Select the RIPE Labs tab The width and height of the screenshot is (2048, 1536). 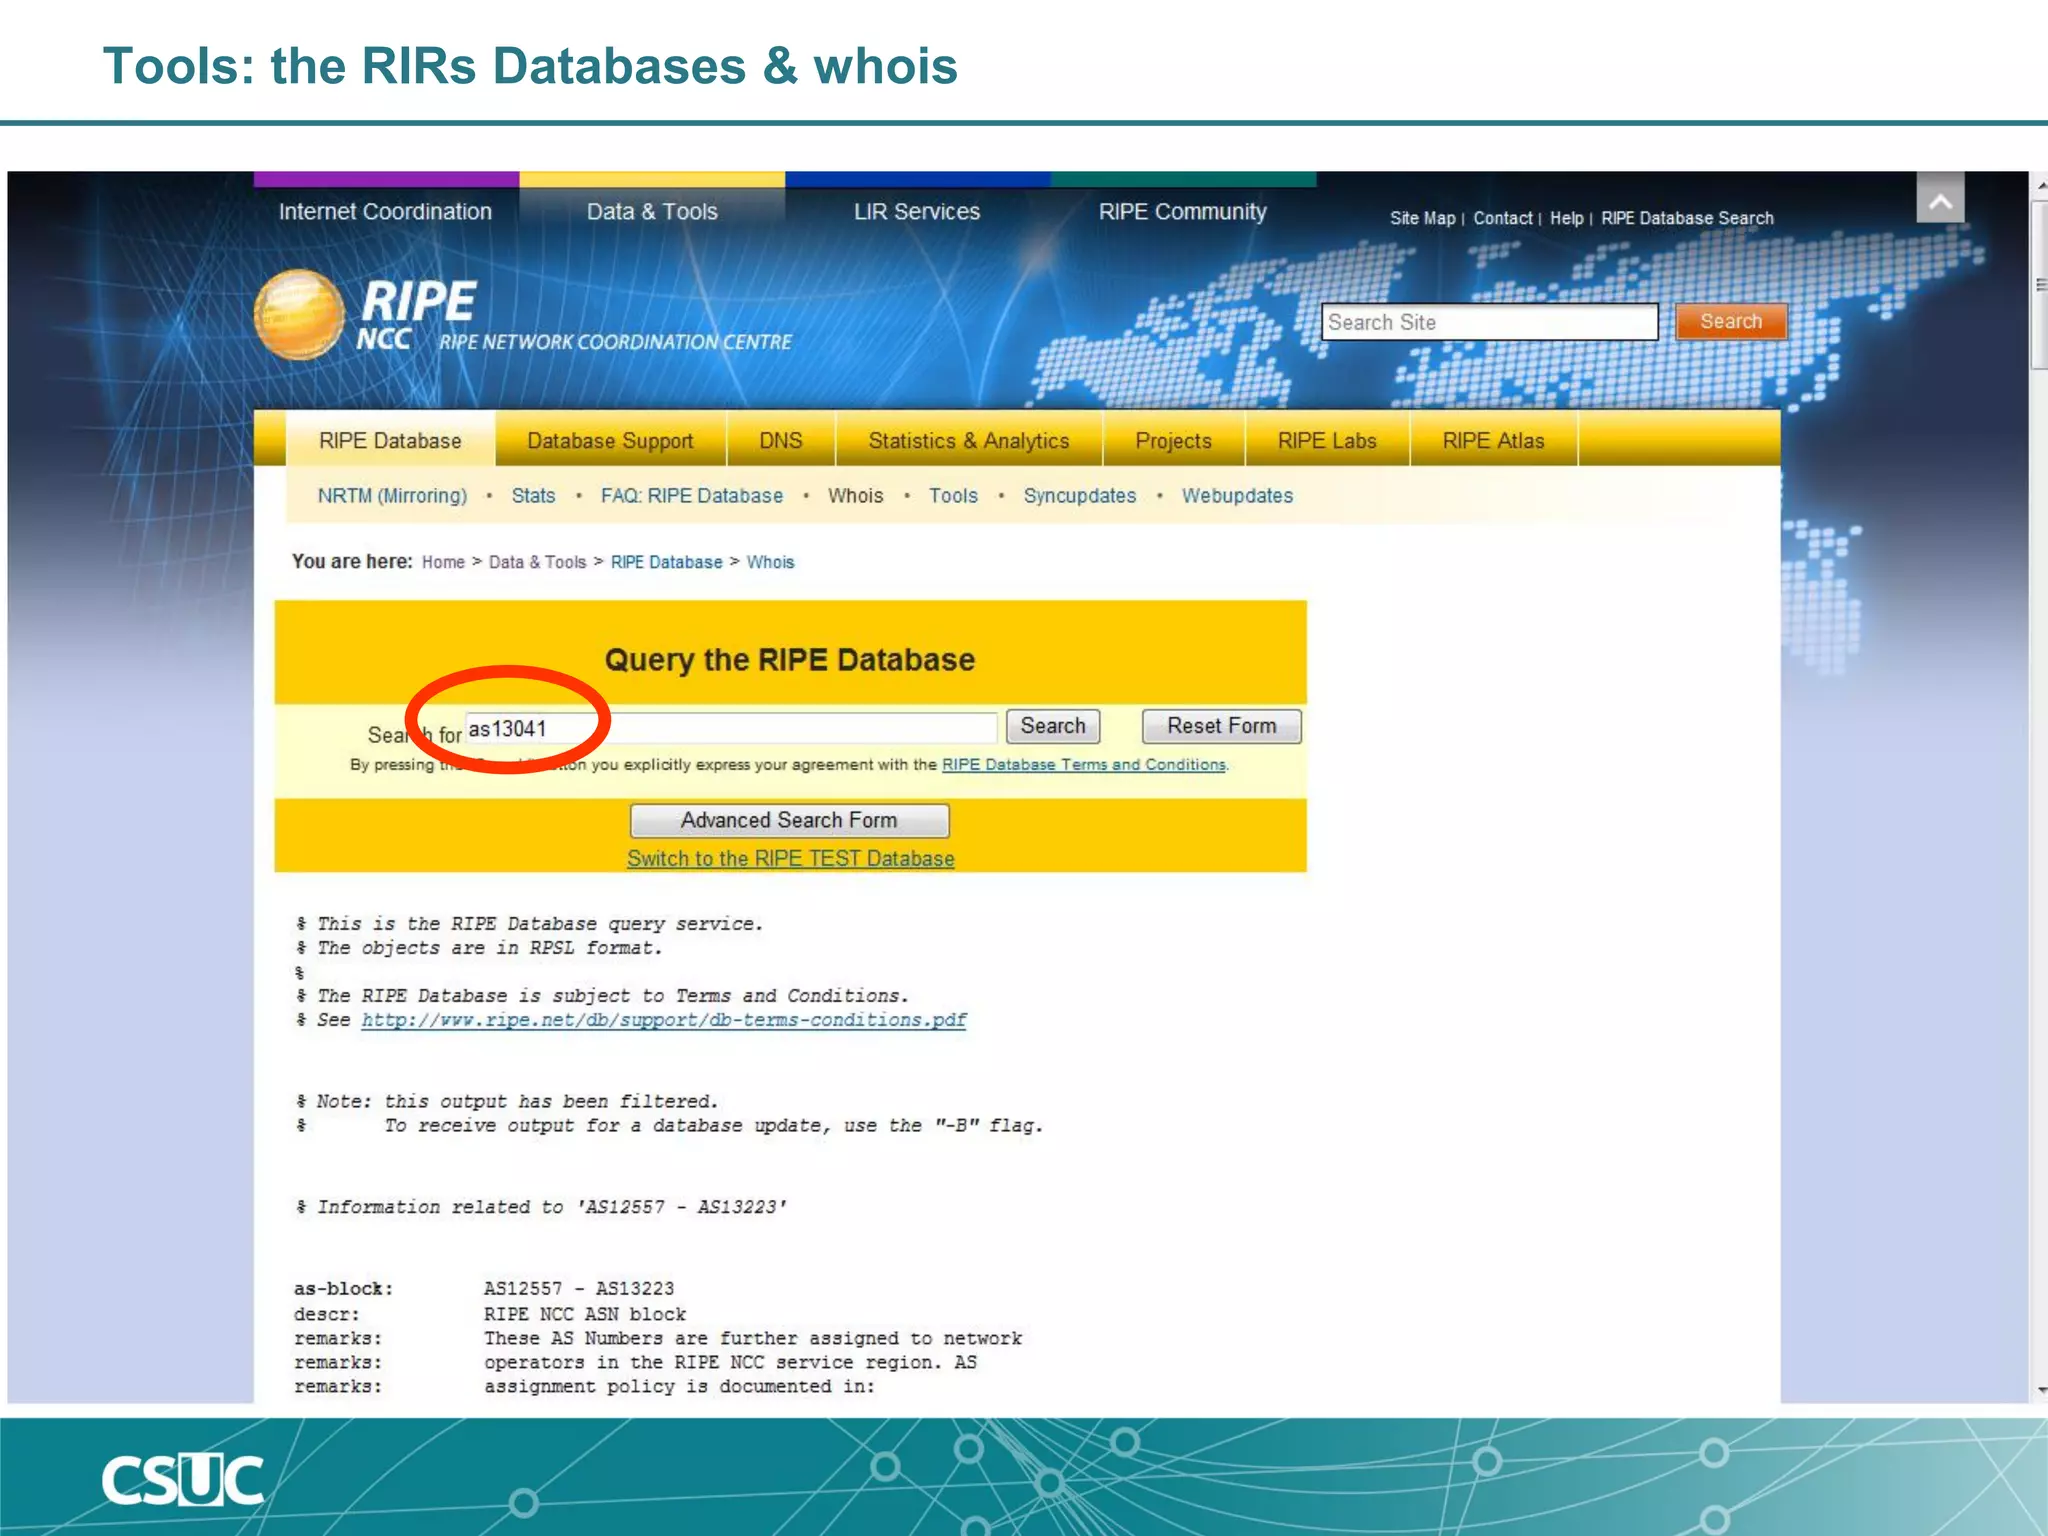click(x=1327, y=440)
